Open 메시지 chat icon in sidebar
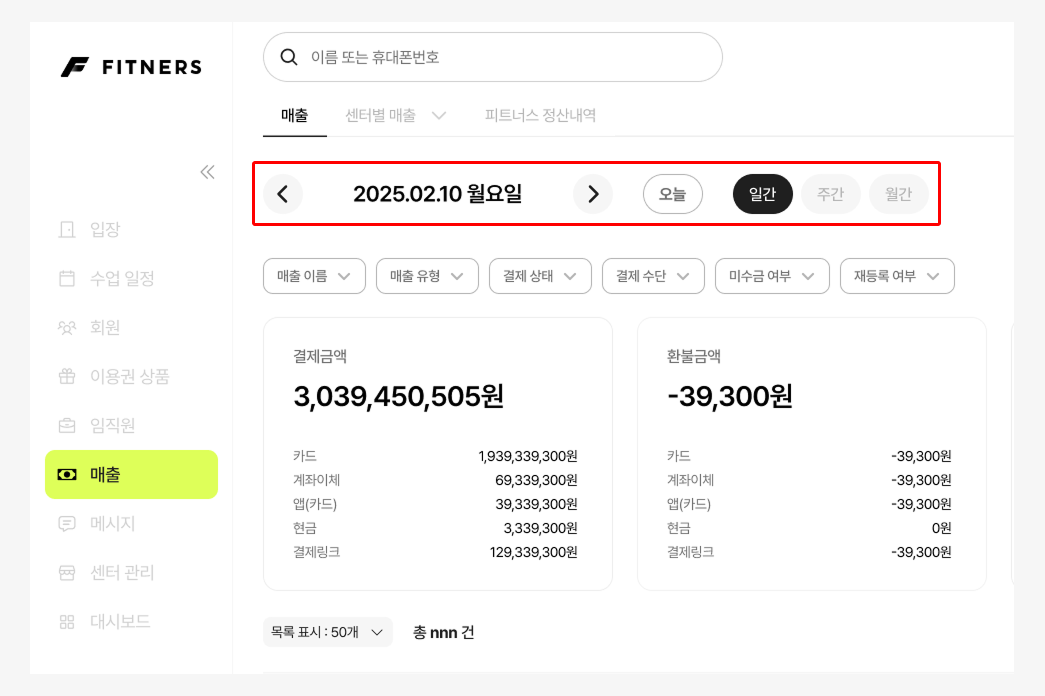This screenshot has width=1045, height=696. point(67,523)
